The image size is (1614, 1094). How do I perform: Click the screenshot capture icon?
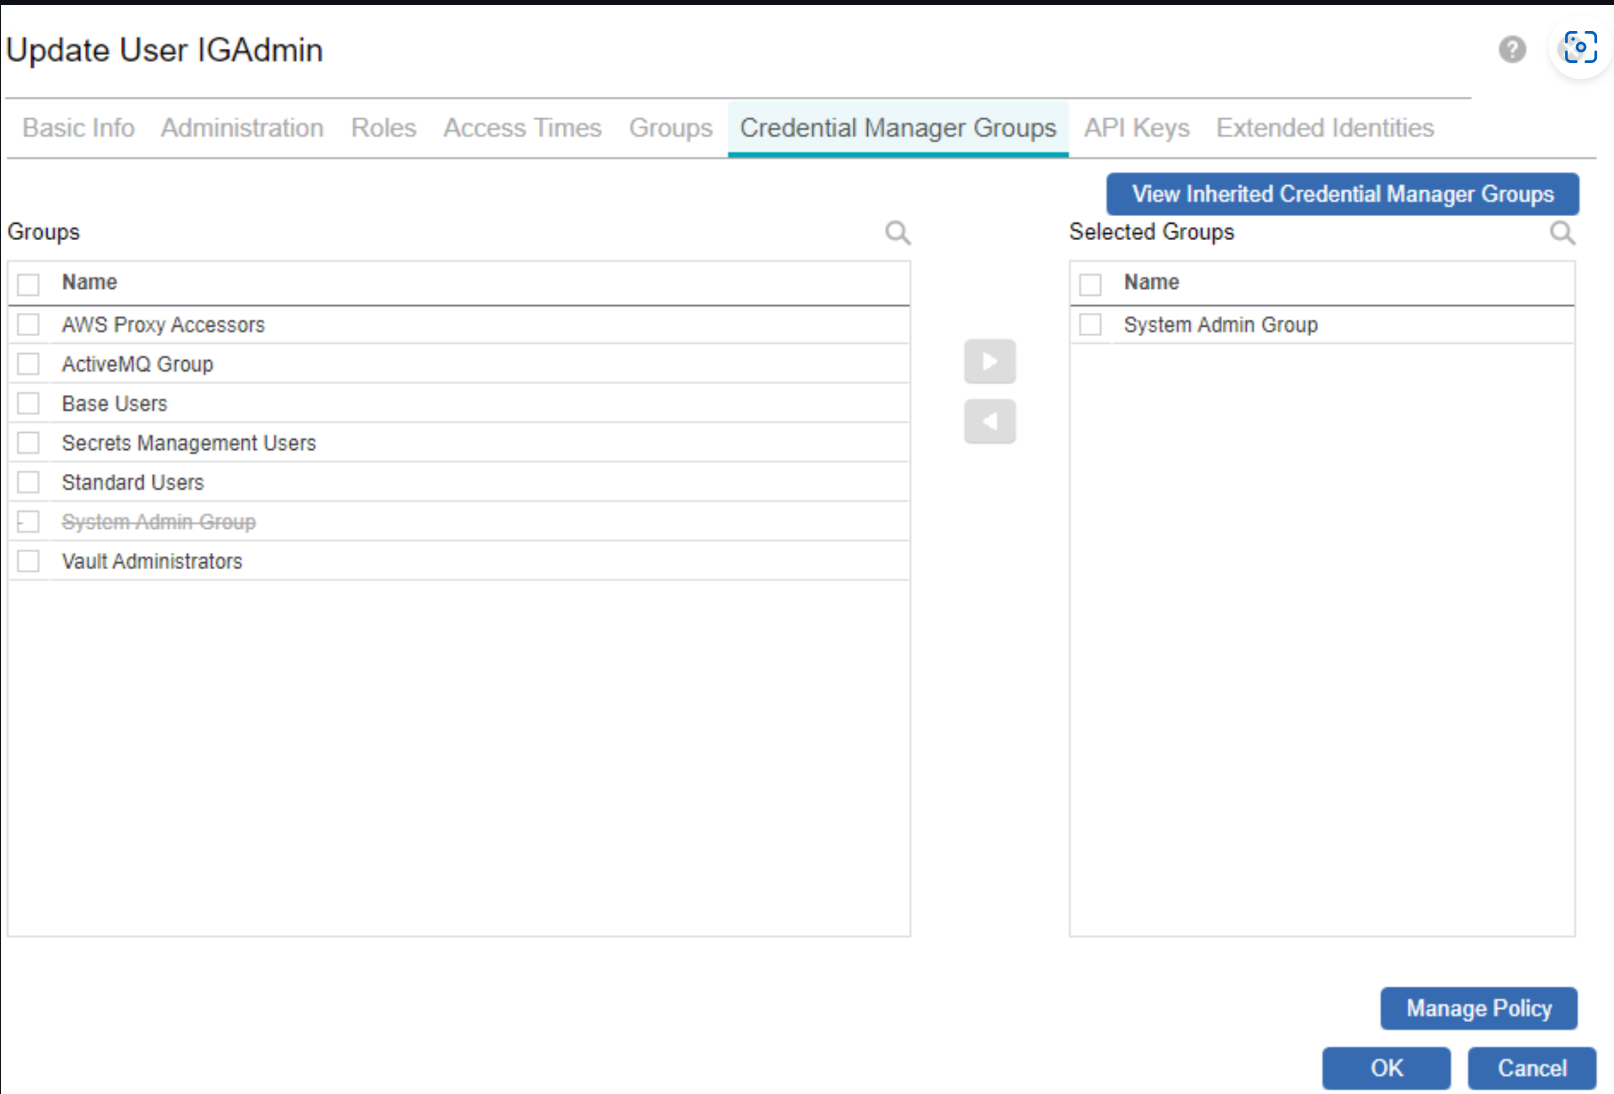tap(1580, 47)
